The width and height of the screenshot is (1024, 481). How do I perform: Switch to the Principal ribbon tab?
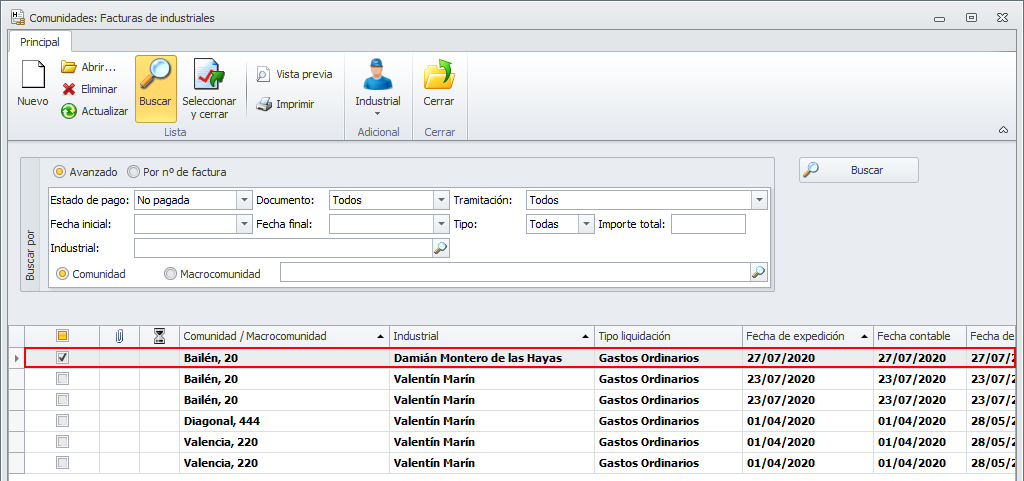(x=40, y=42)
